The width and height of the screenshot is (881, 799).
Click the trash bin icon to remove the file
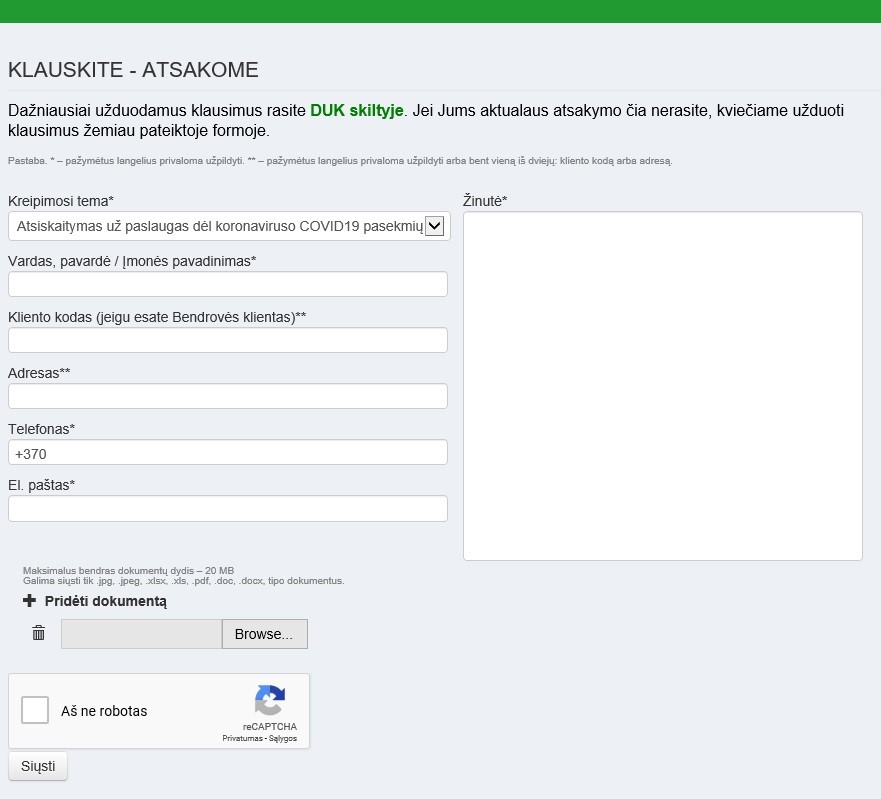[39, 633]
